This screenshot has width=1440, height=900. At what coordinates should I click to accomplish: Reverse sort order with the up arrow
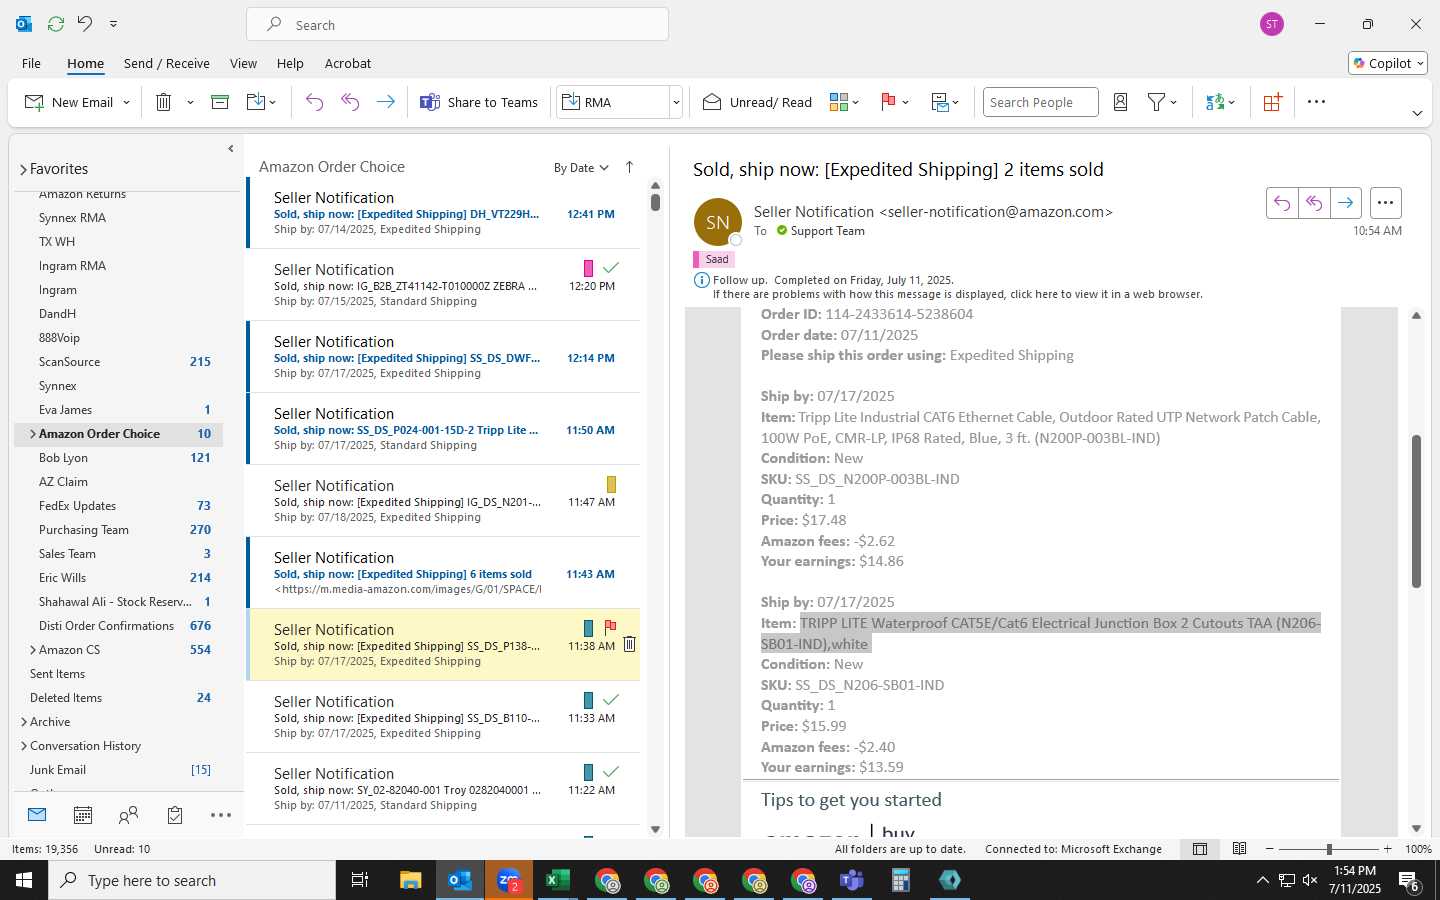pyautogui.click(x=629, y=167)
